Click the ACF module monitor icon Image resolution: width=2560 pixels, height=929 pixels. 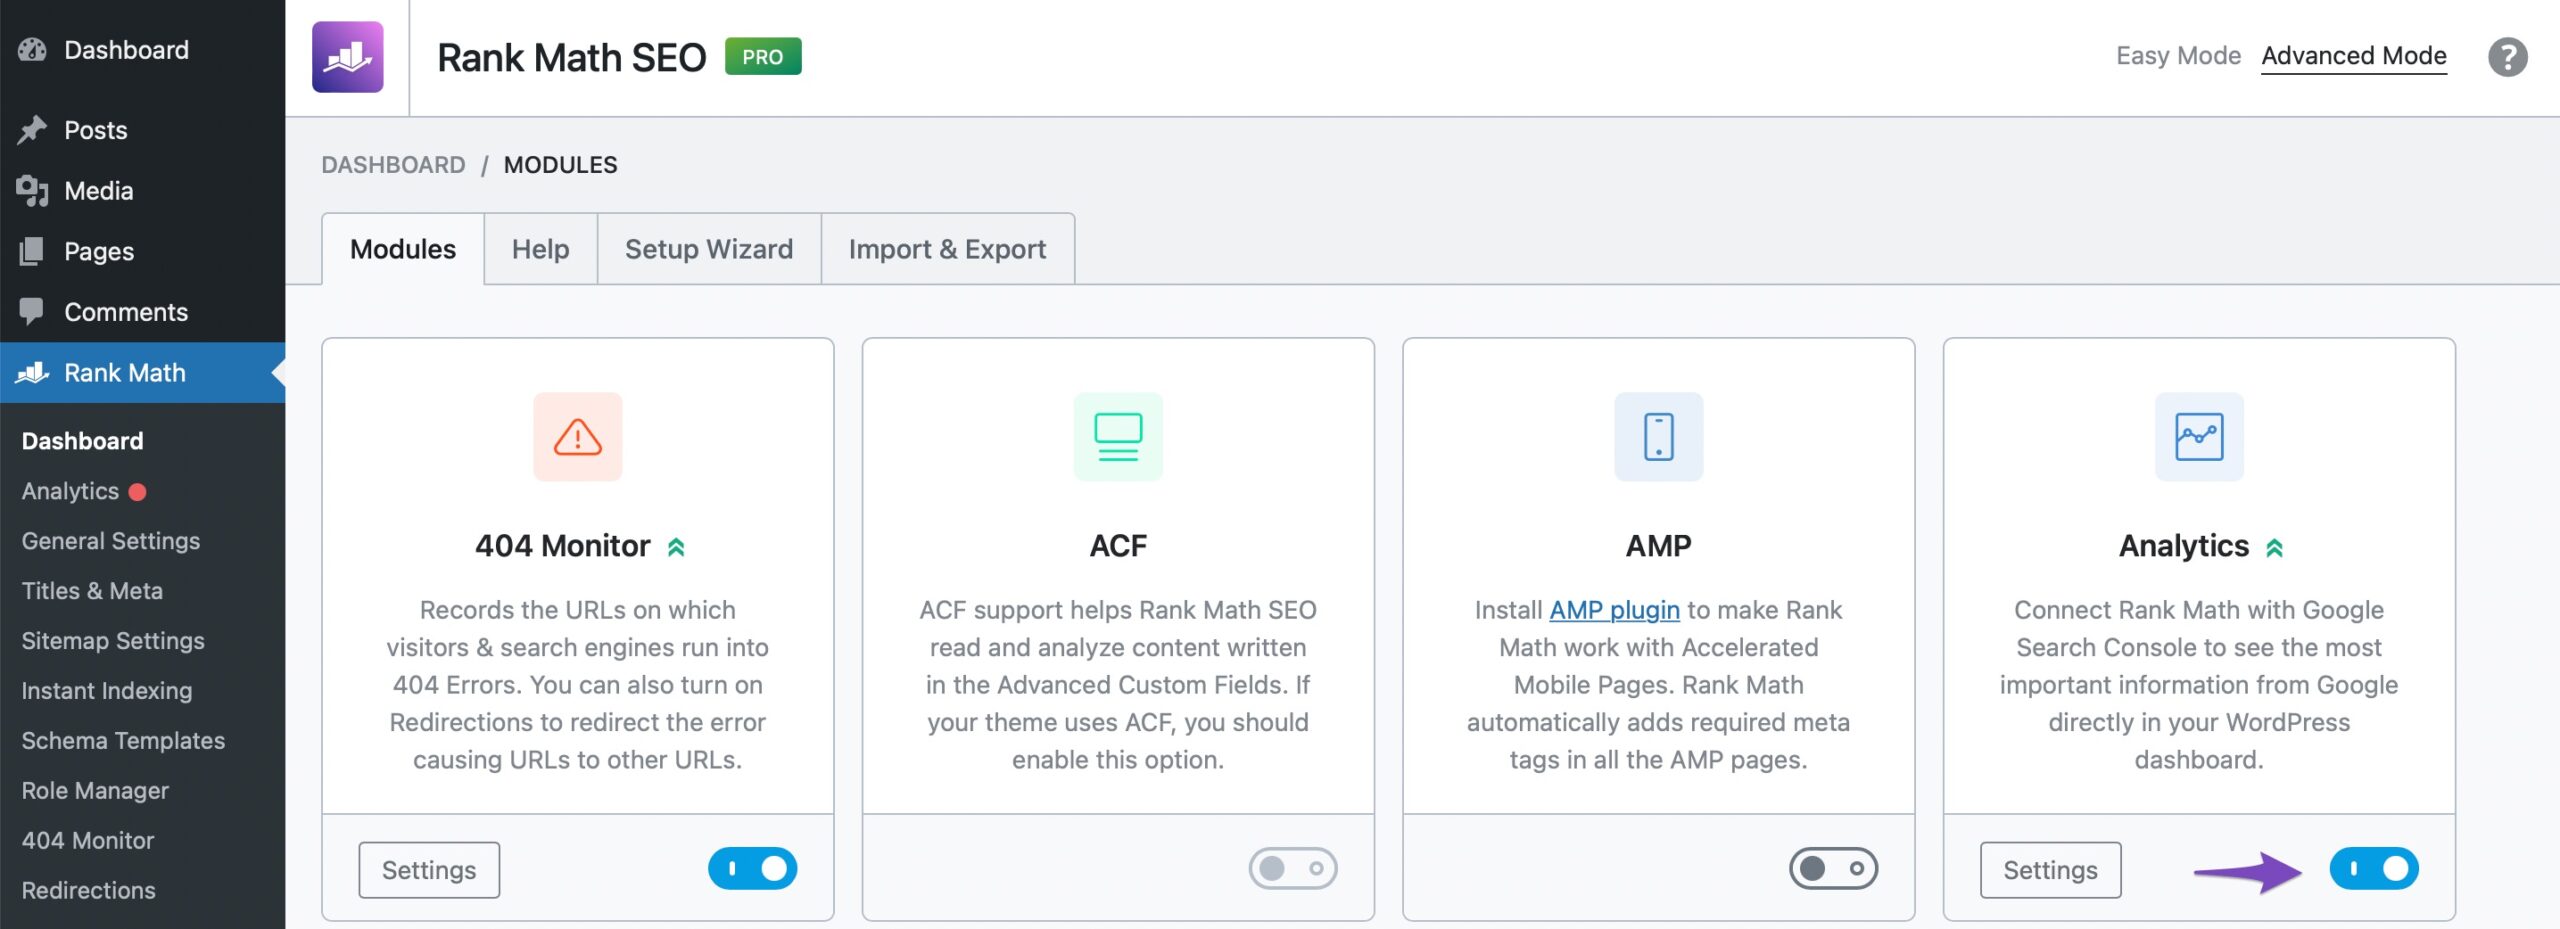(1117, 437)
